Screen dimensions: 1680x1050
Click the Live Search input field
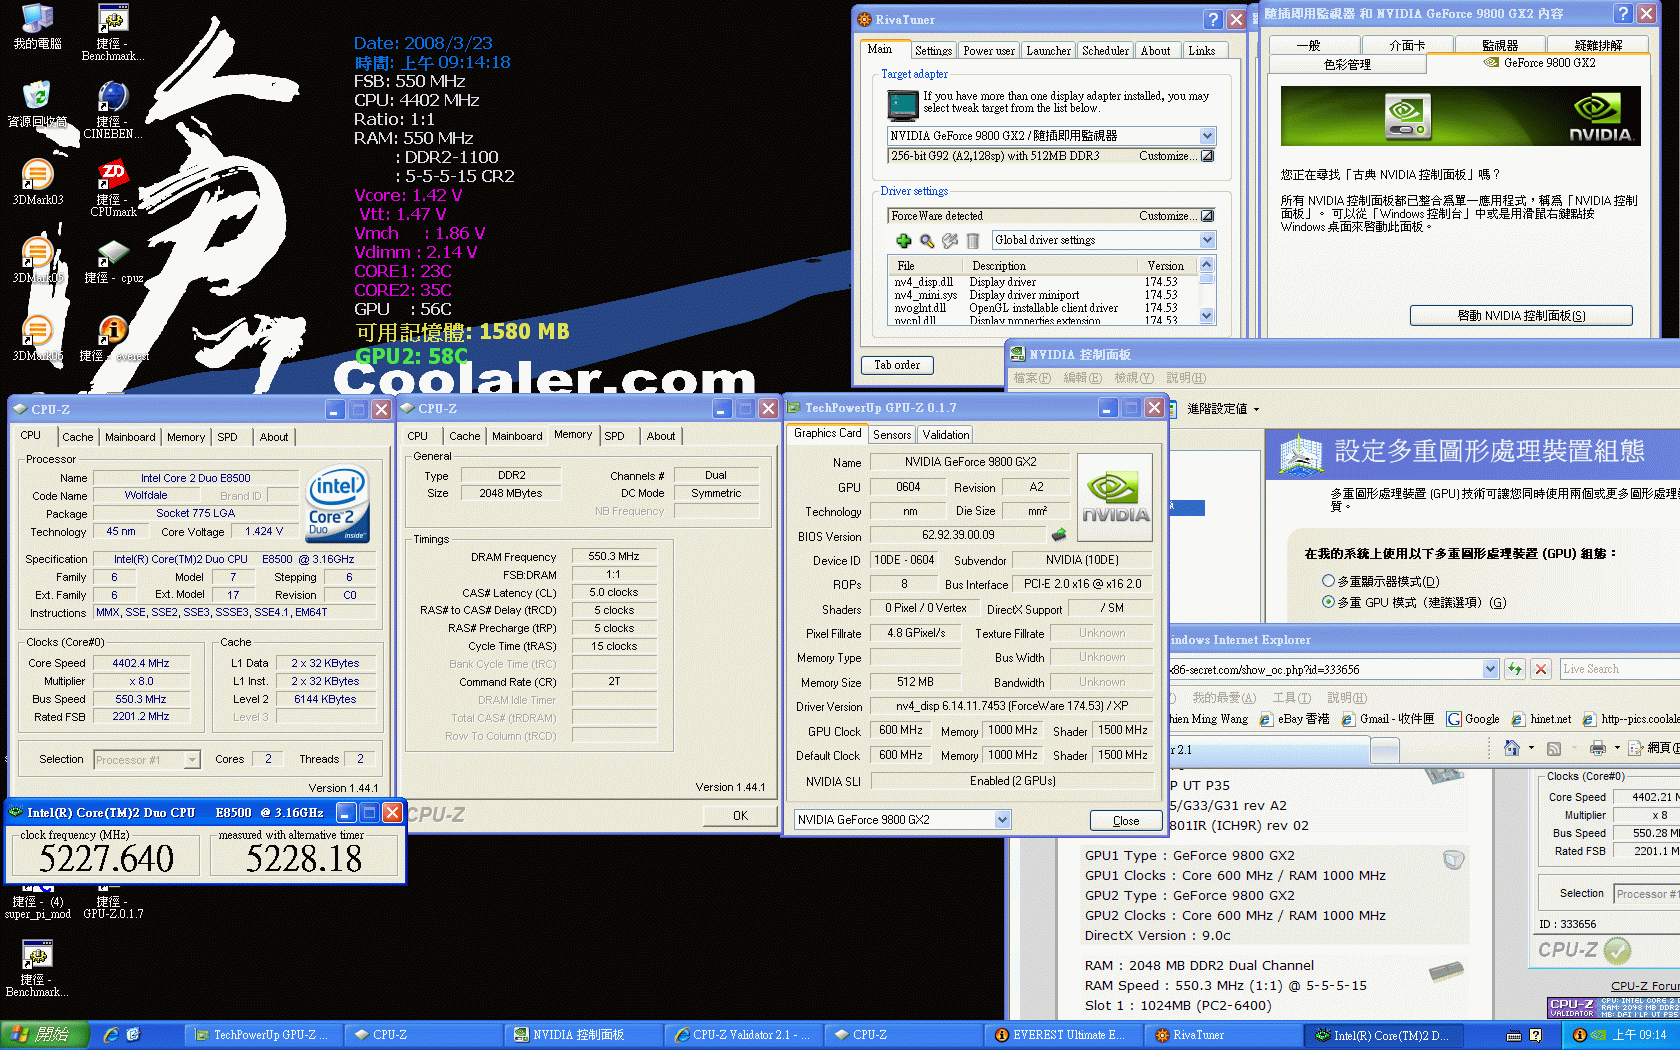coord(1620,669)
